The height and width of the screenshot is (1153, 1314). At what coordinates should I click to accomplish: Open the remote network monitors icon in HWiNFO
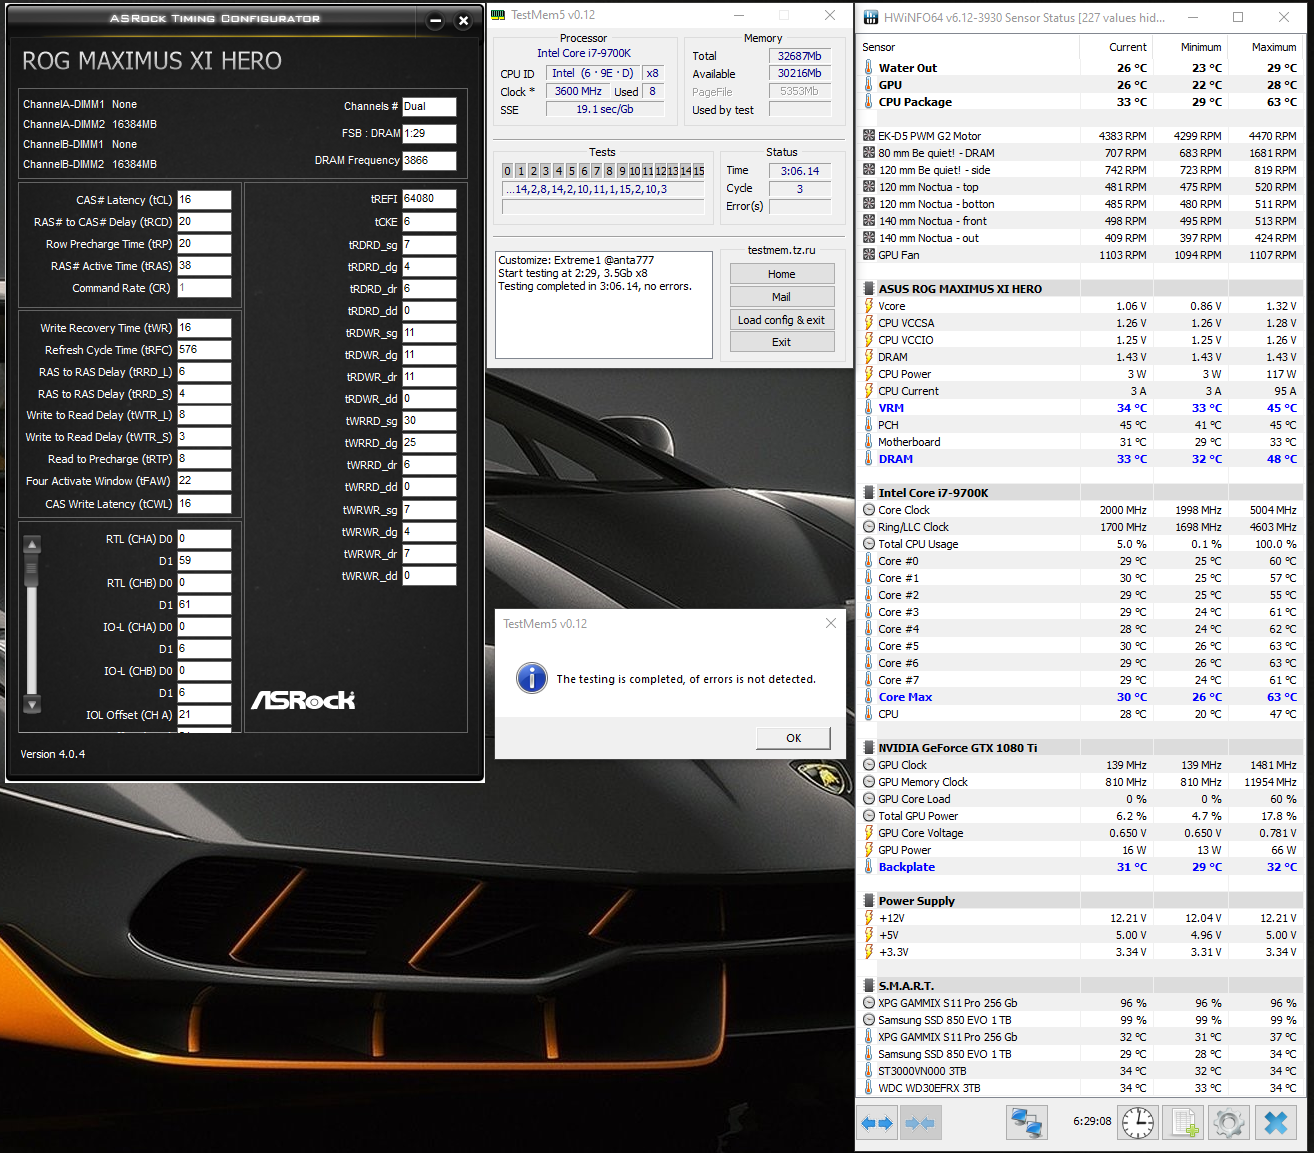(x=1026, y=1123)
